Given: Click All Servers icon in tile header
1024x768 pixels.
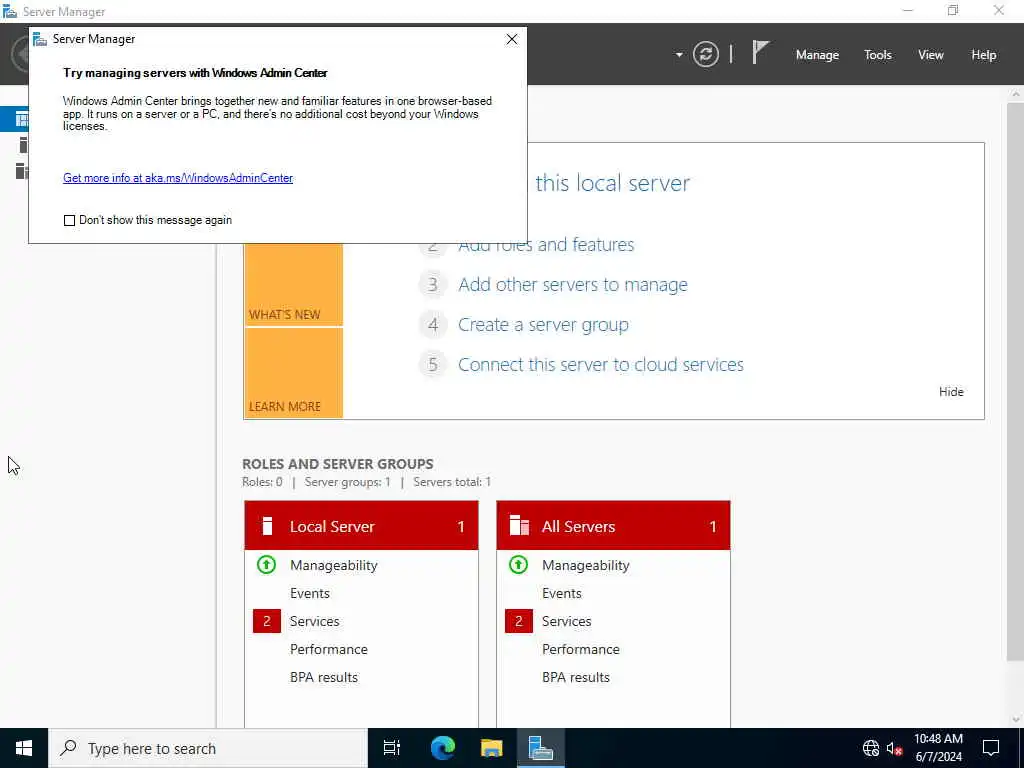Looking at the screenshot, I should point(519,526).
